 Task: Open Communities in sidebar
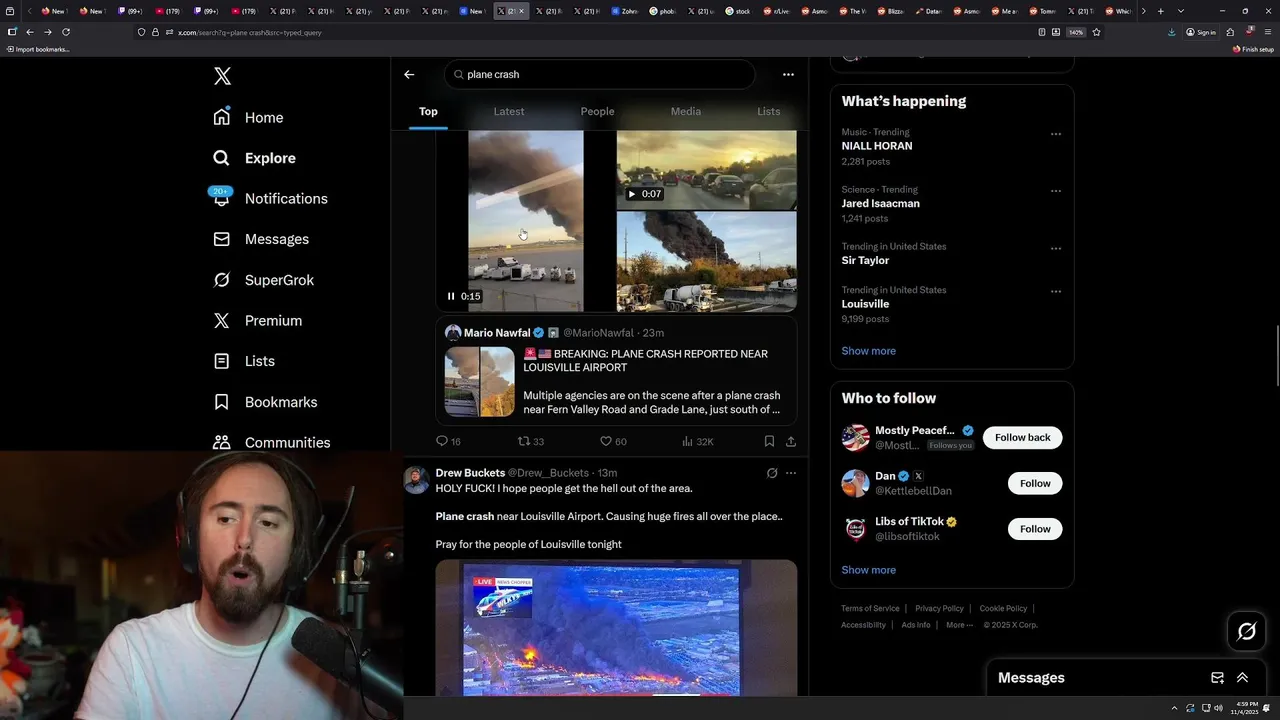[272, 442]
